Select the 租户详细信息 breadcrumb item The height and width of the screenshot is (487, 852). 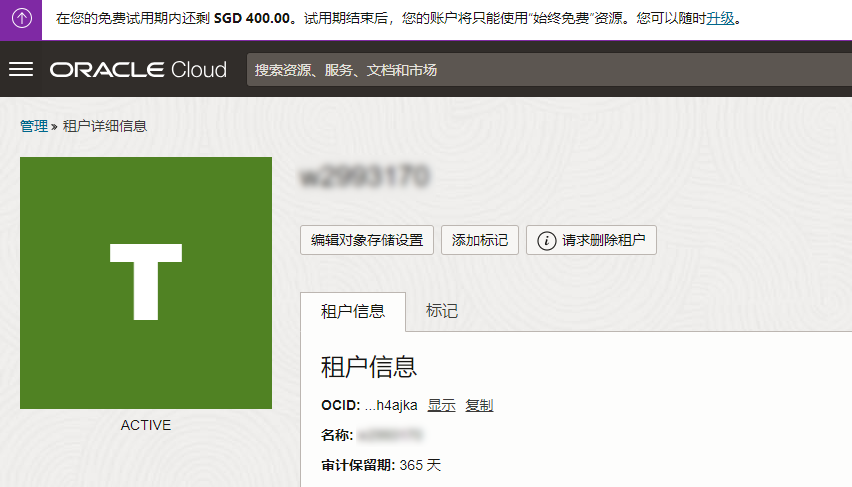coord(105,126)
